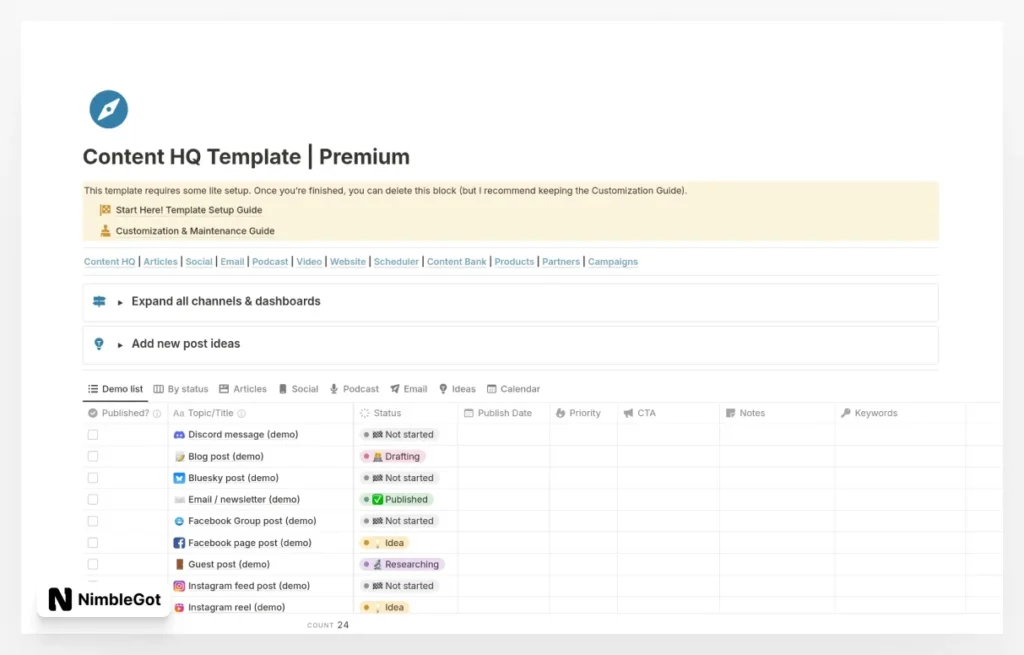Viewport: 1024px width, 655px height.
Task: Tick the checkbox beside Guest post demo
Action: point(92,563)
